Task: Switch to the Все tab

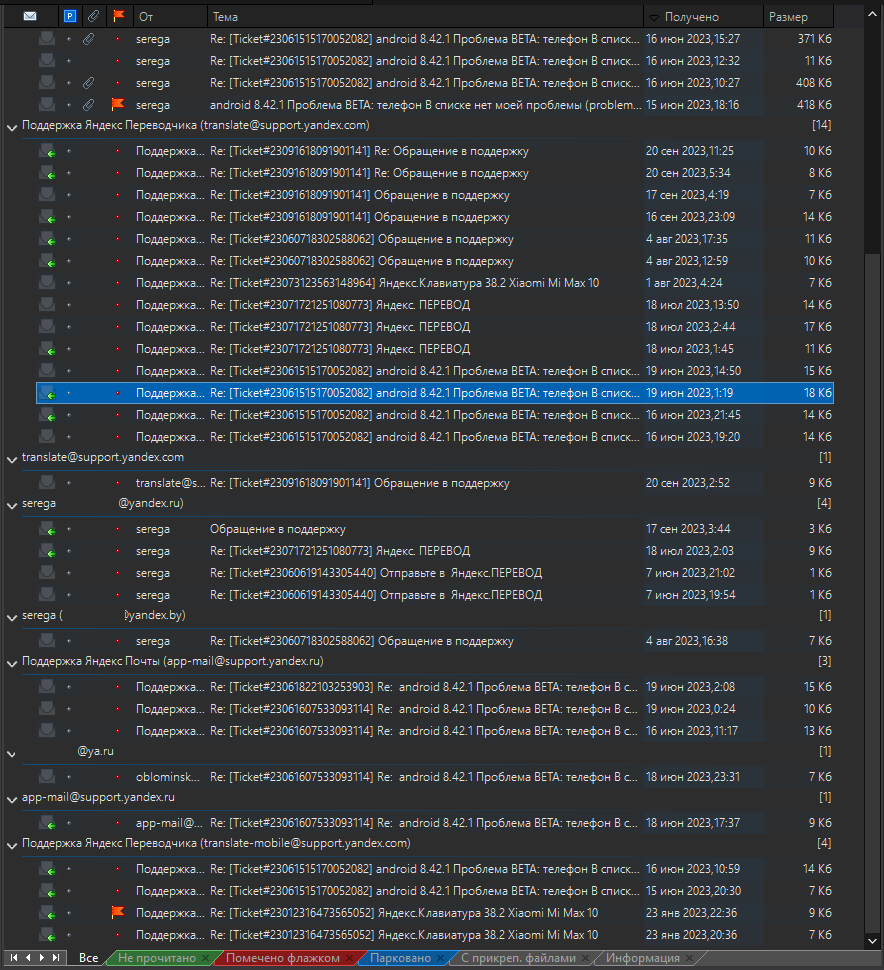Action: click(88, 958)
